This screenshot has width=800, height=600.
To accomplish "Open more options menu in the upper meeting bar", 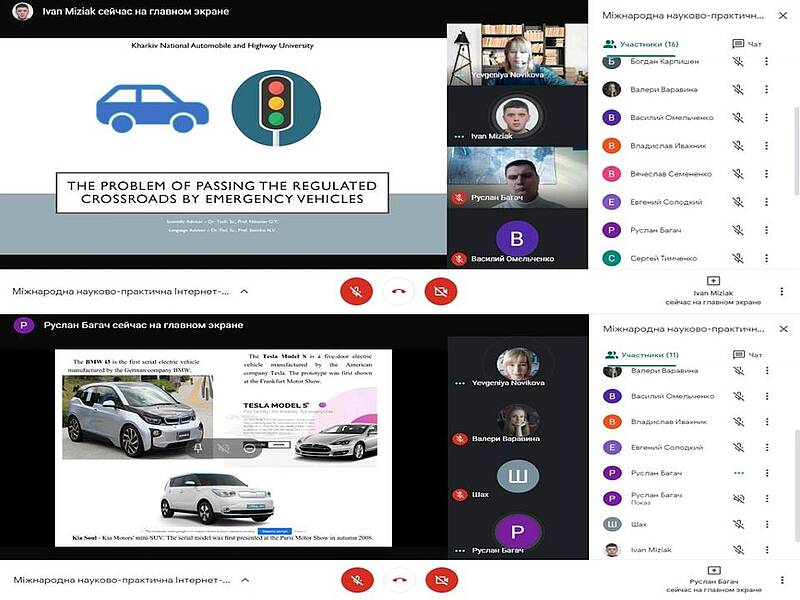I will (x=782, y=292).
